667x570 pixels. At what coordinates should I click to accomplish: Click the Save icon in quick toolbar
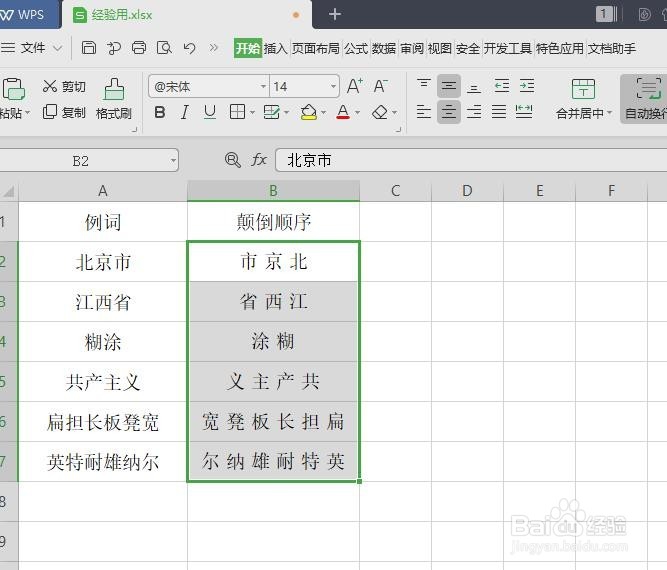point(88,48)
